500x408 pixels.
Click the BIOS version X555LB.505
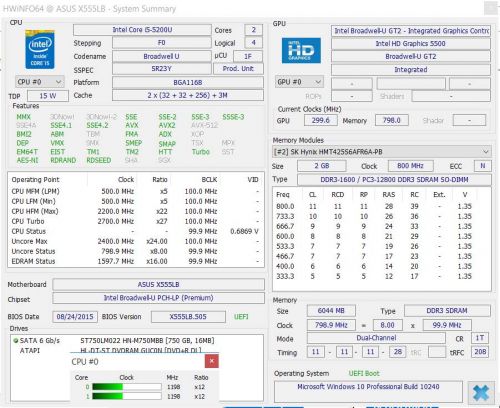pyautogui.click(x=188, y=317)
